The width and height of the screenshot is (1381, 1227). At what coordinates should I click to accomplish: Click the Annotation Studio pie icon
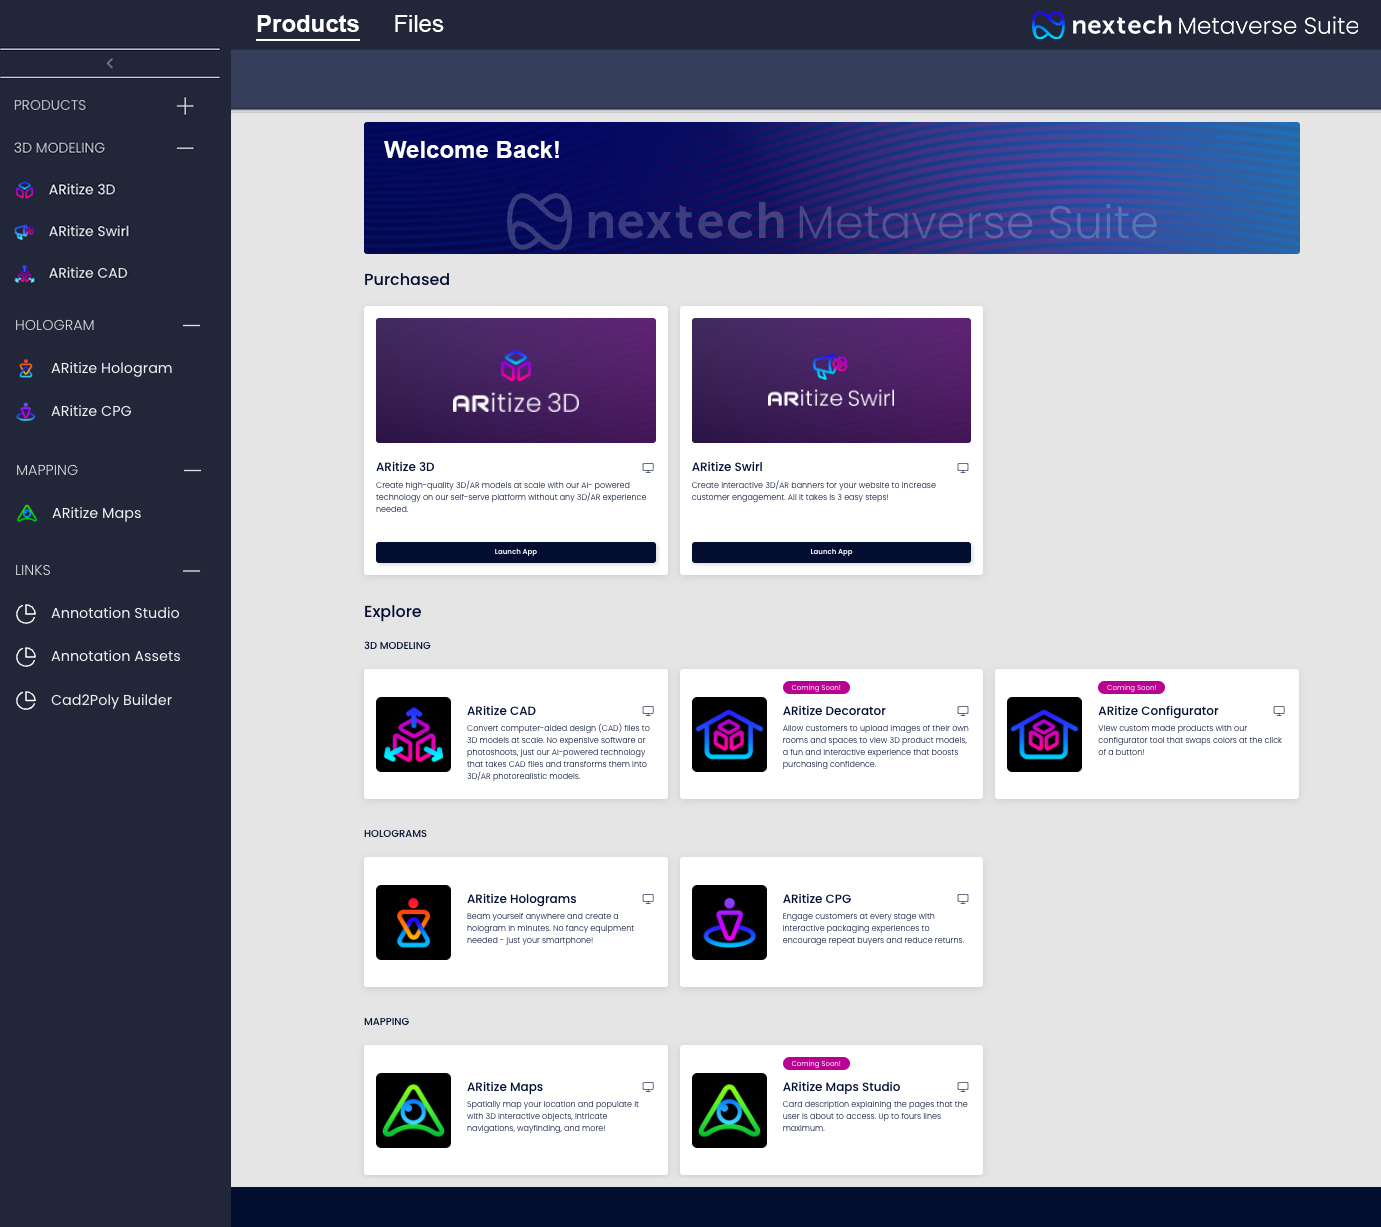[x=27, y=613]
